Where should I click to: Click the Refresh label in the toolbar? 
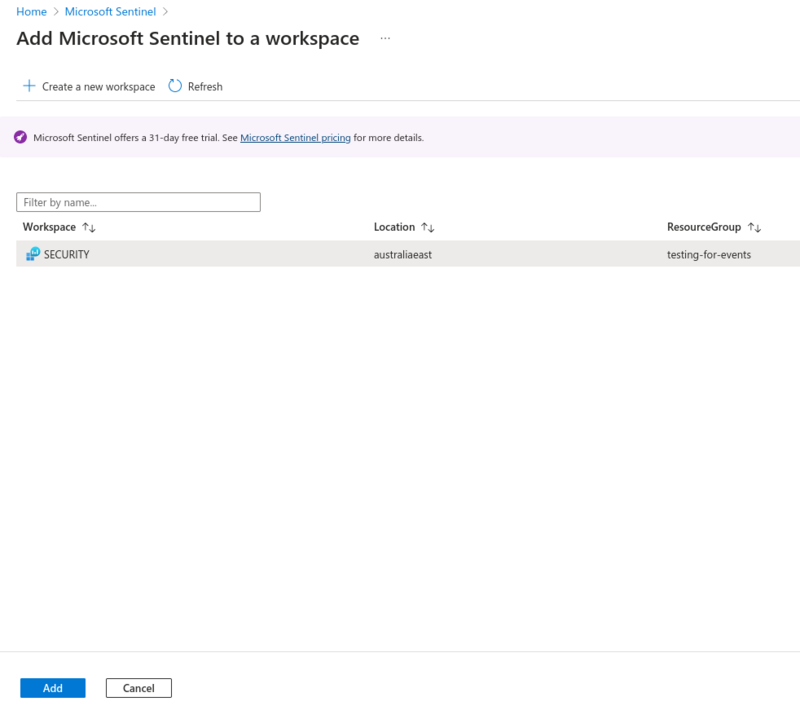click(205, 87)
